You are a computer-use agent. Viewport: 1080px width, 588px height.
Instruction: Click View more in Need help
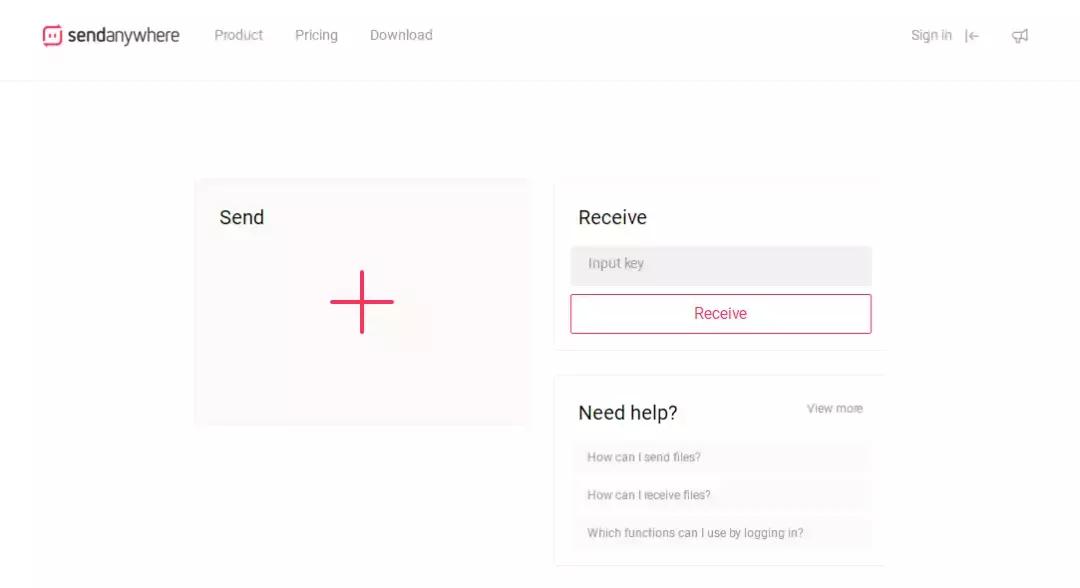834,408
